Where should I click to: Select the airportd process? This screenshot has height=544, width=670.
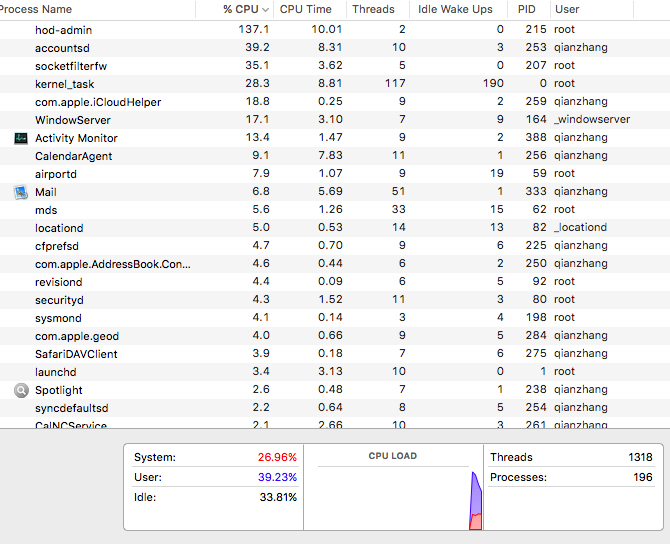pyautogui.click(x=56, y=174)
